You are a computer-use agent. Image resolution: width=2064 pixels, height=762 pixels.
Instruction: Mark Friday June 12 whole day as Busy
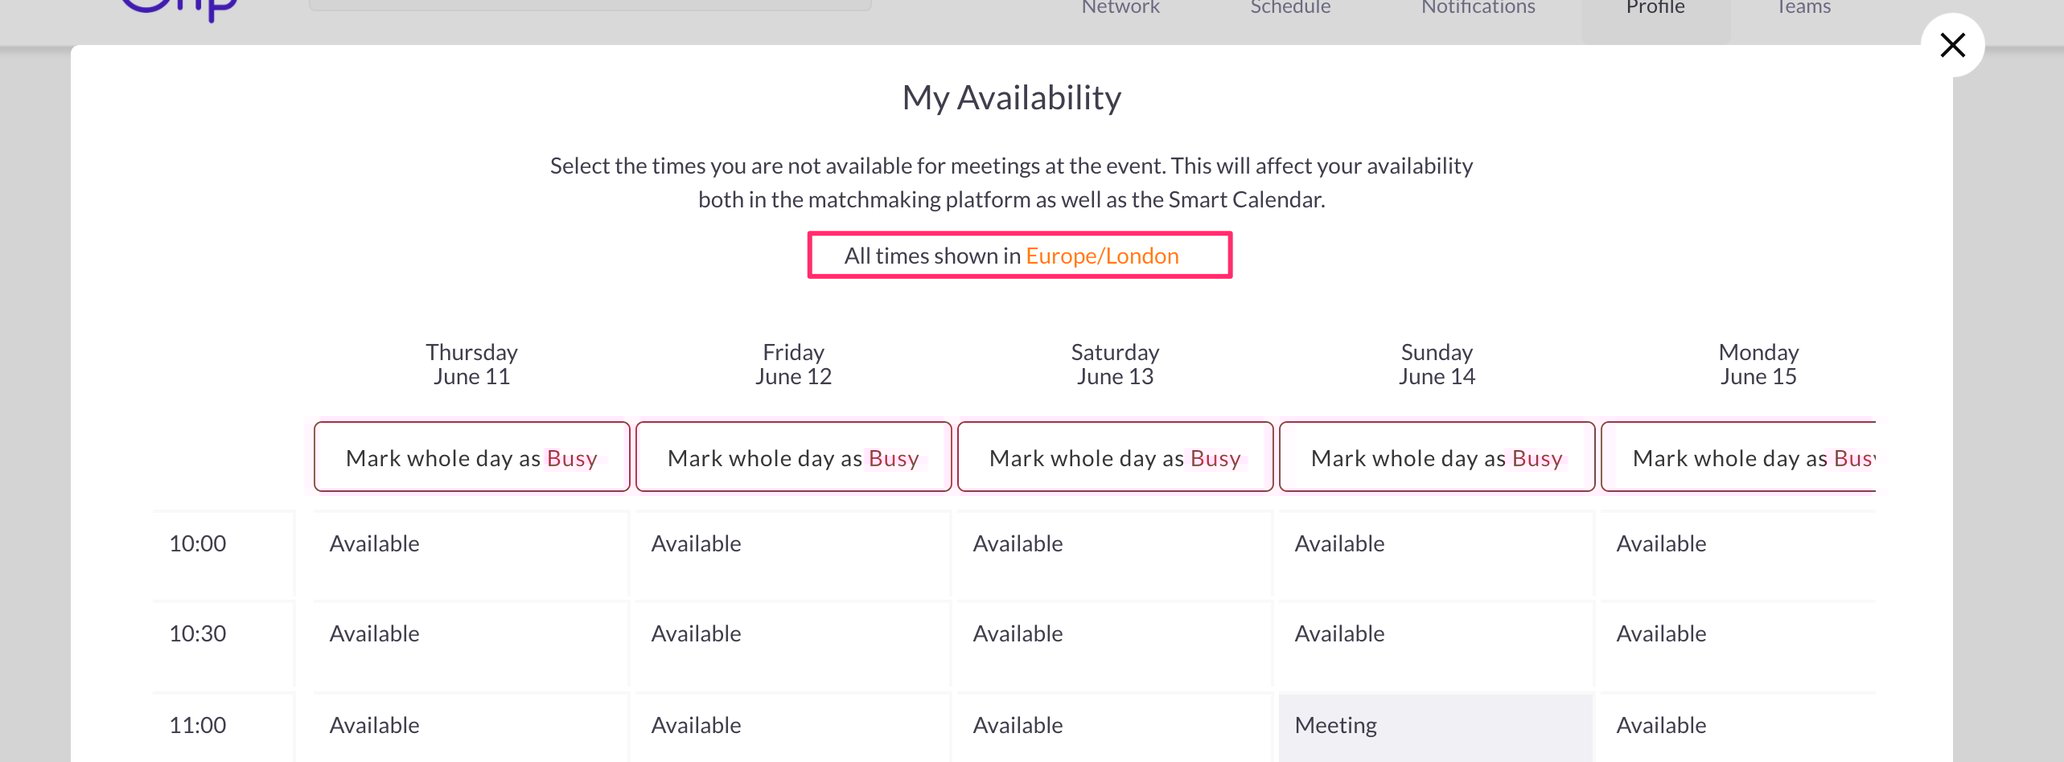coord(793,457)
